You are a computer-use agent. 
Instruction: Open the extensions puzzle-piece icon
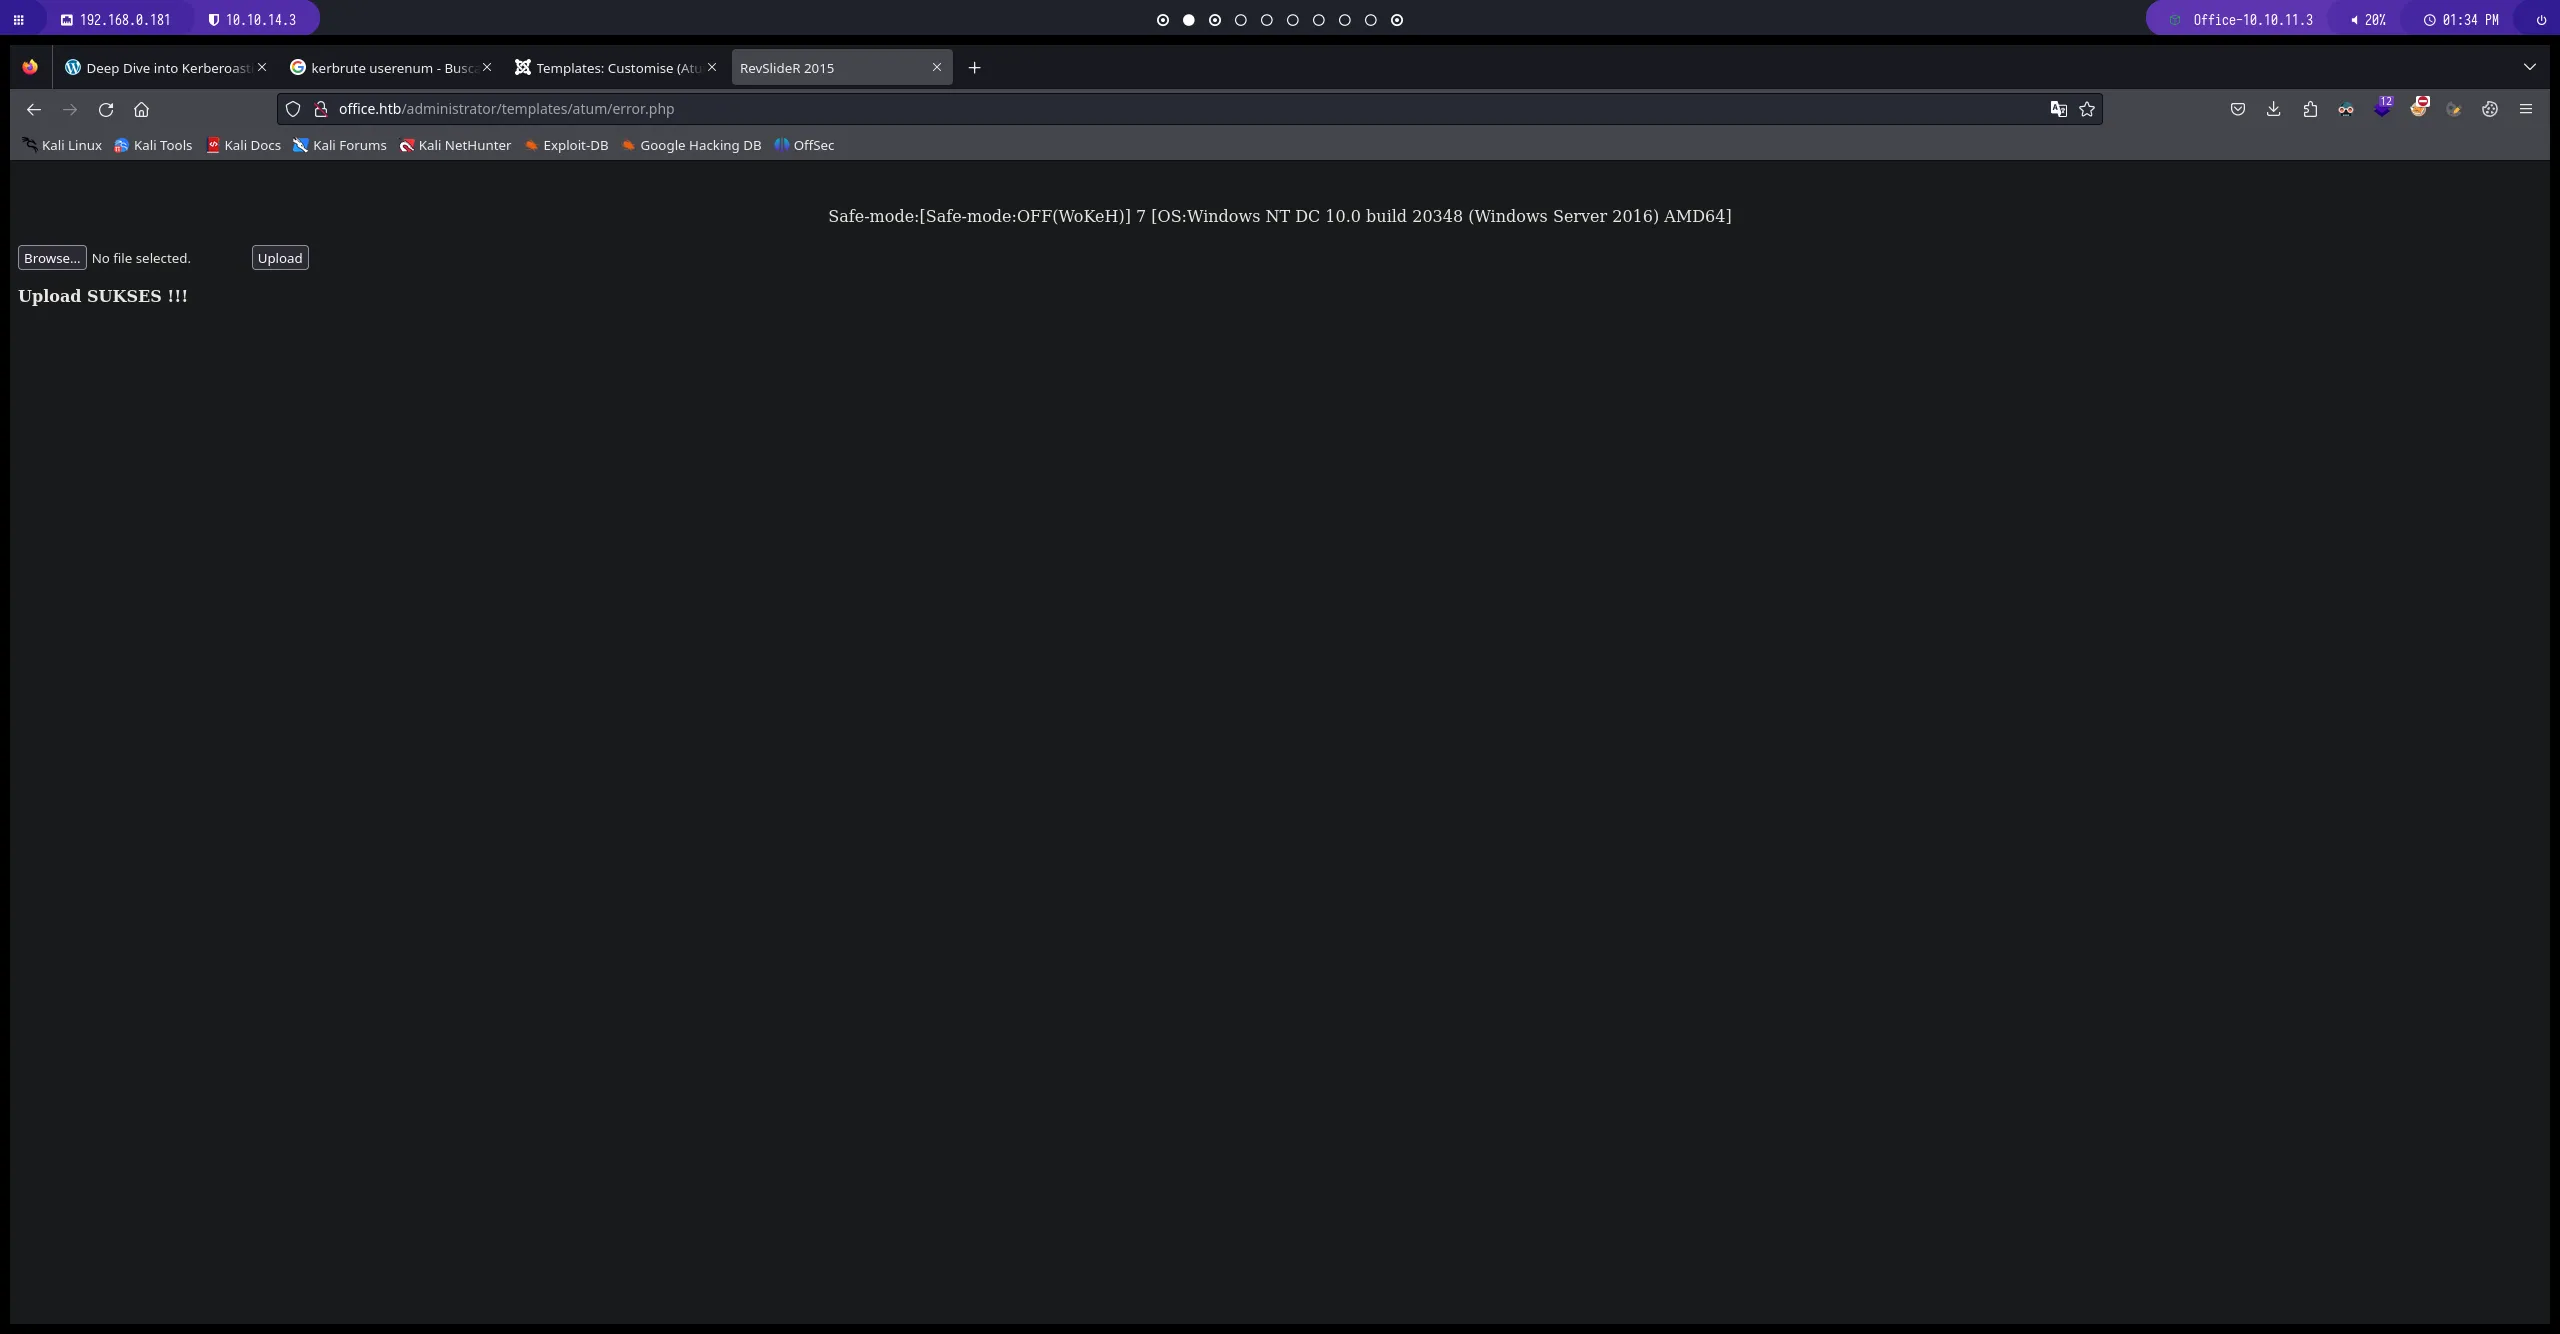pos(2311,109)
